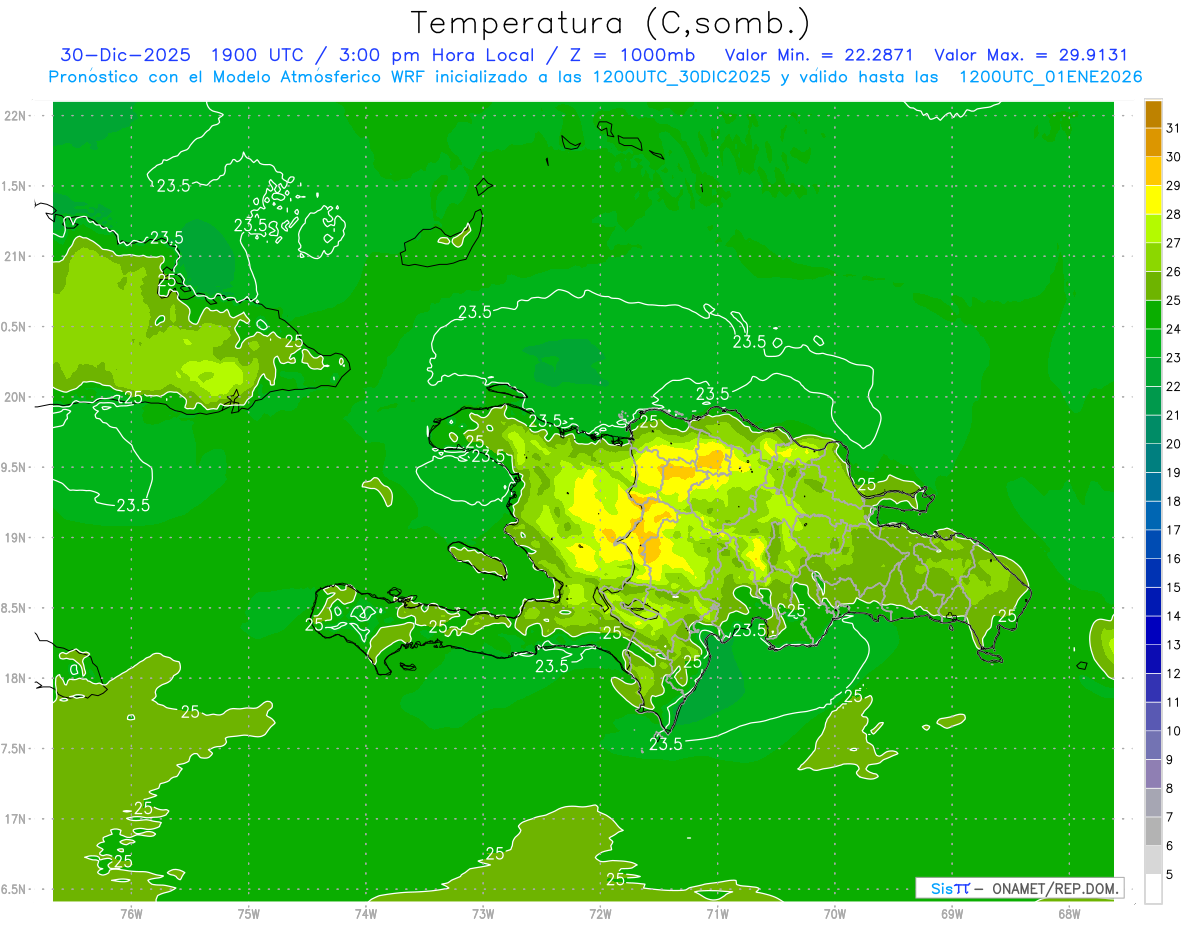Click the 75W longitude label
This screenshot has height=927, width=1200.
click(x=248, y=913)
